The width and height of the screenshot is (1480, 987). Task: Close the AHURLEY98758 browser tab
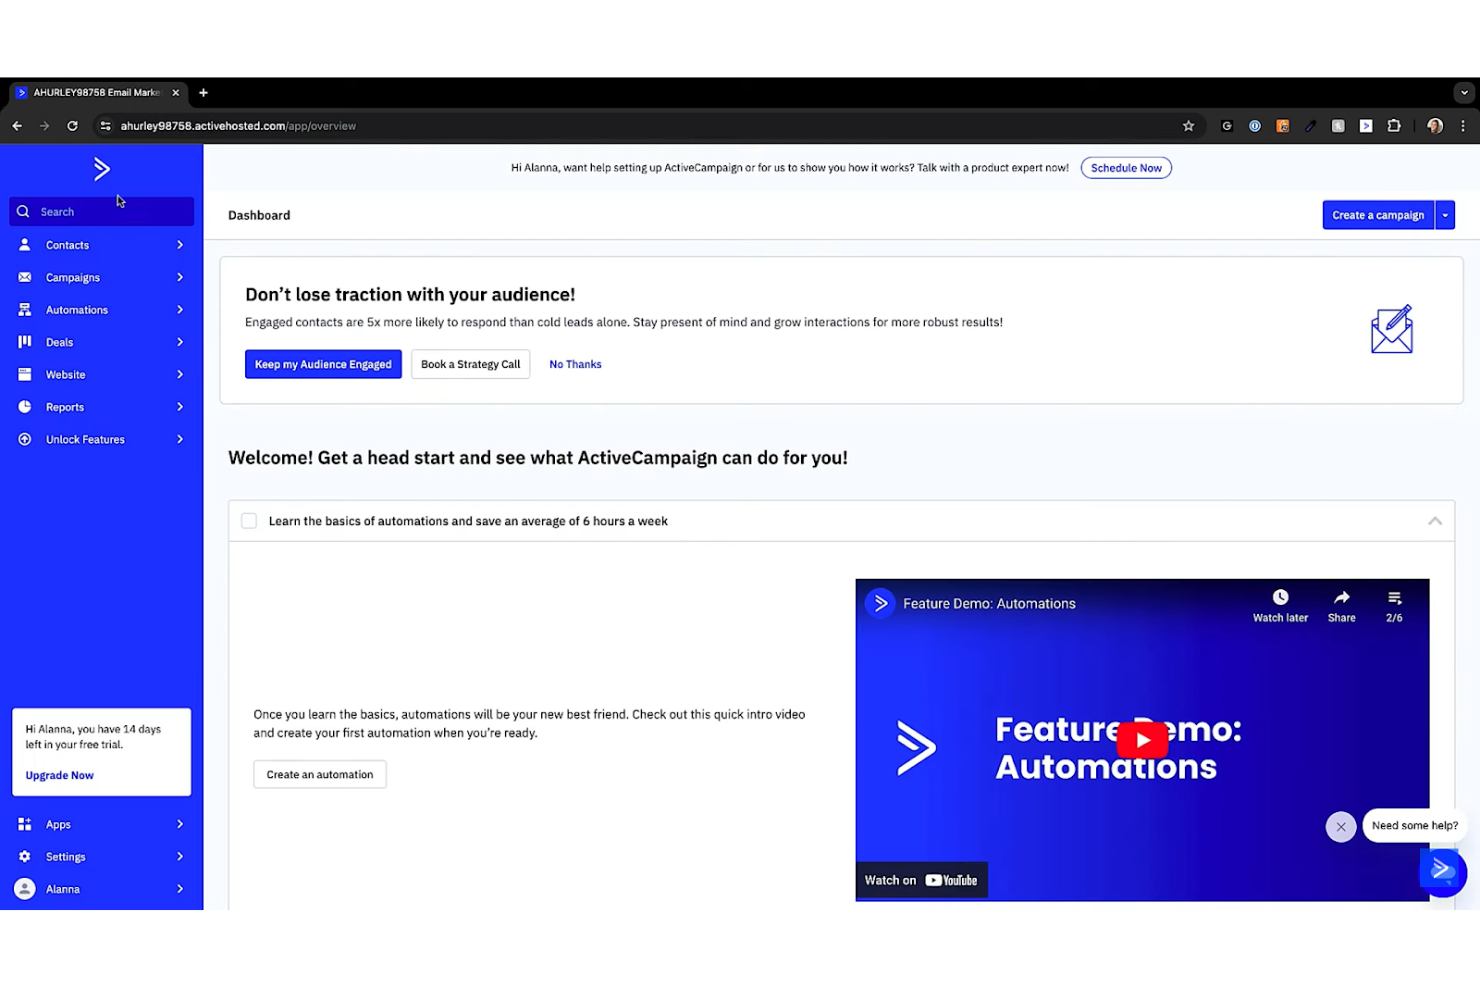coord(176,92)
